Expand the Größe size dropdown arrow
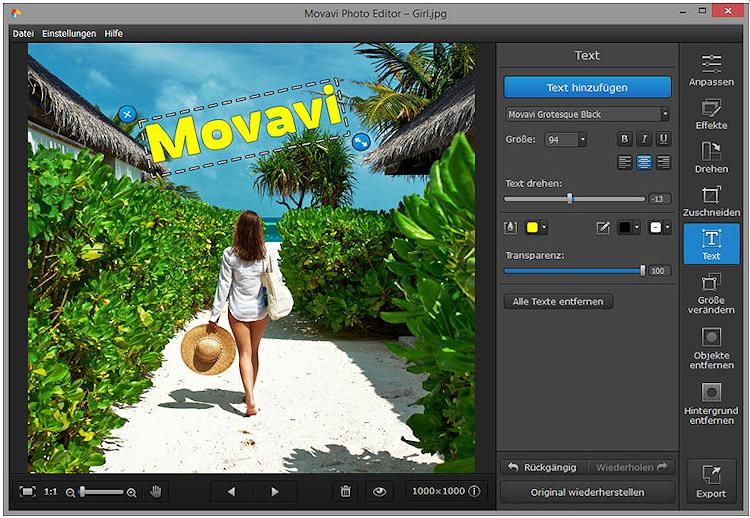Image resolution: width=750 pixels, height=518 pixels. click(583, 140)
